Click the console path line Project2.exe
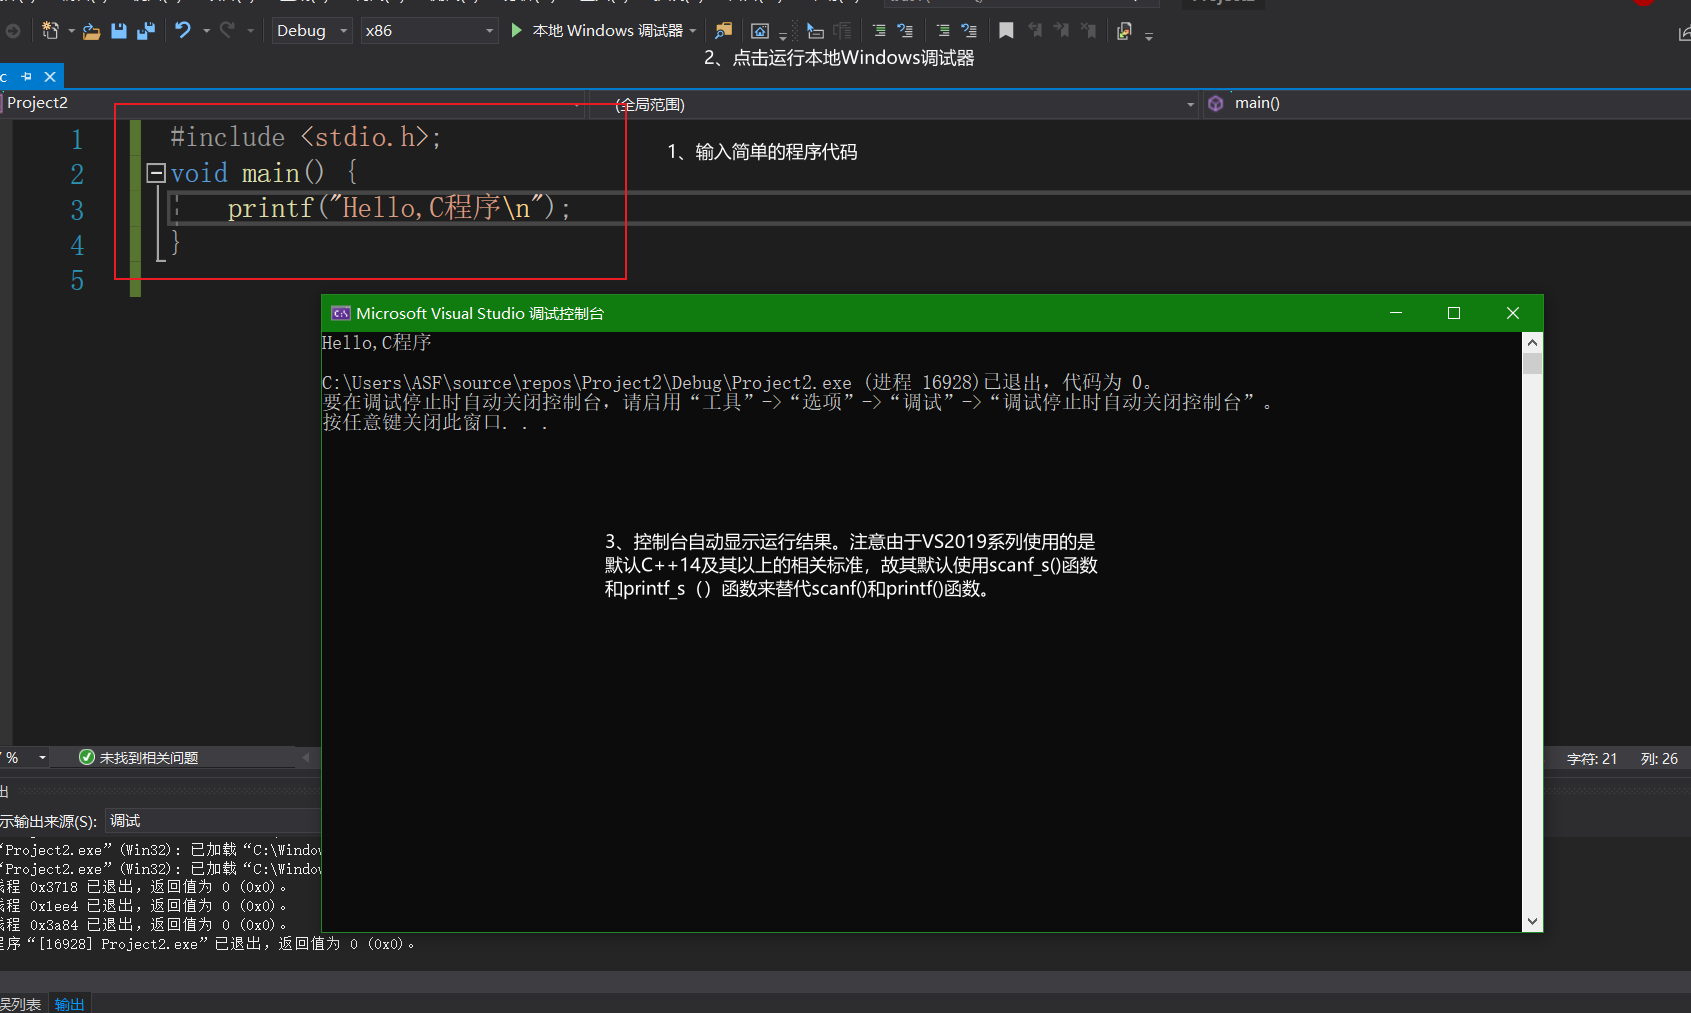This screenshot has width=1691, height=1013. pos(737,382)
